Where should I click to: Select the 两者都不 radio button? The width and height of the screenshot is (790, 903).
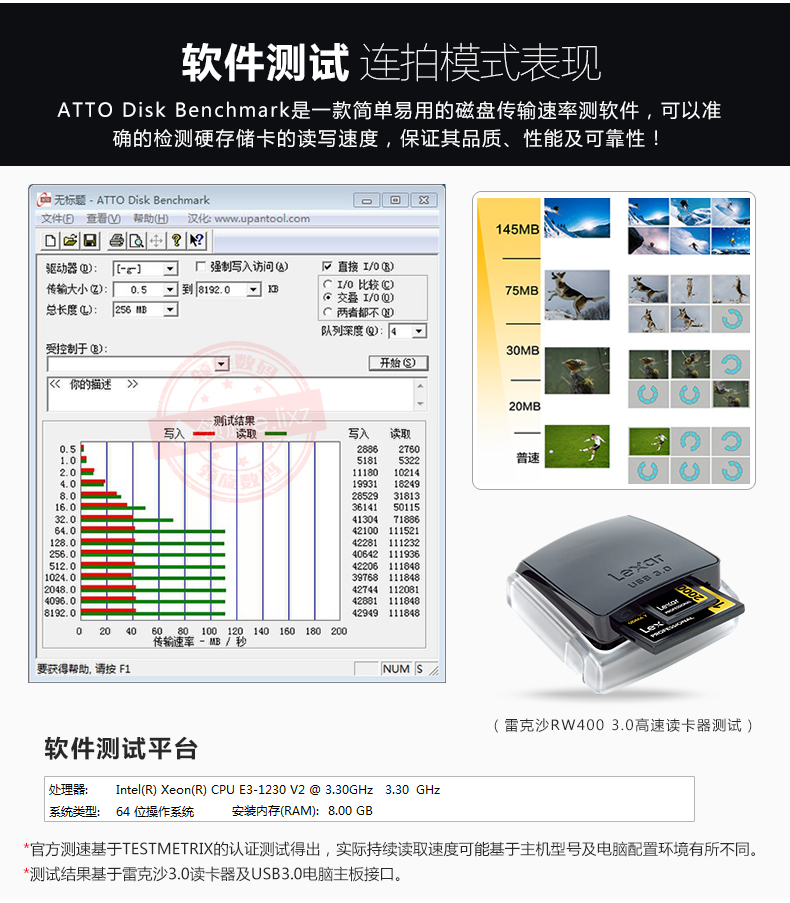(x=328, y=312)
